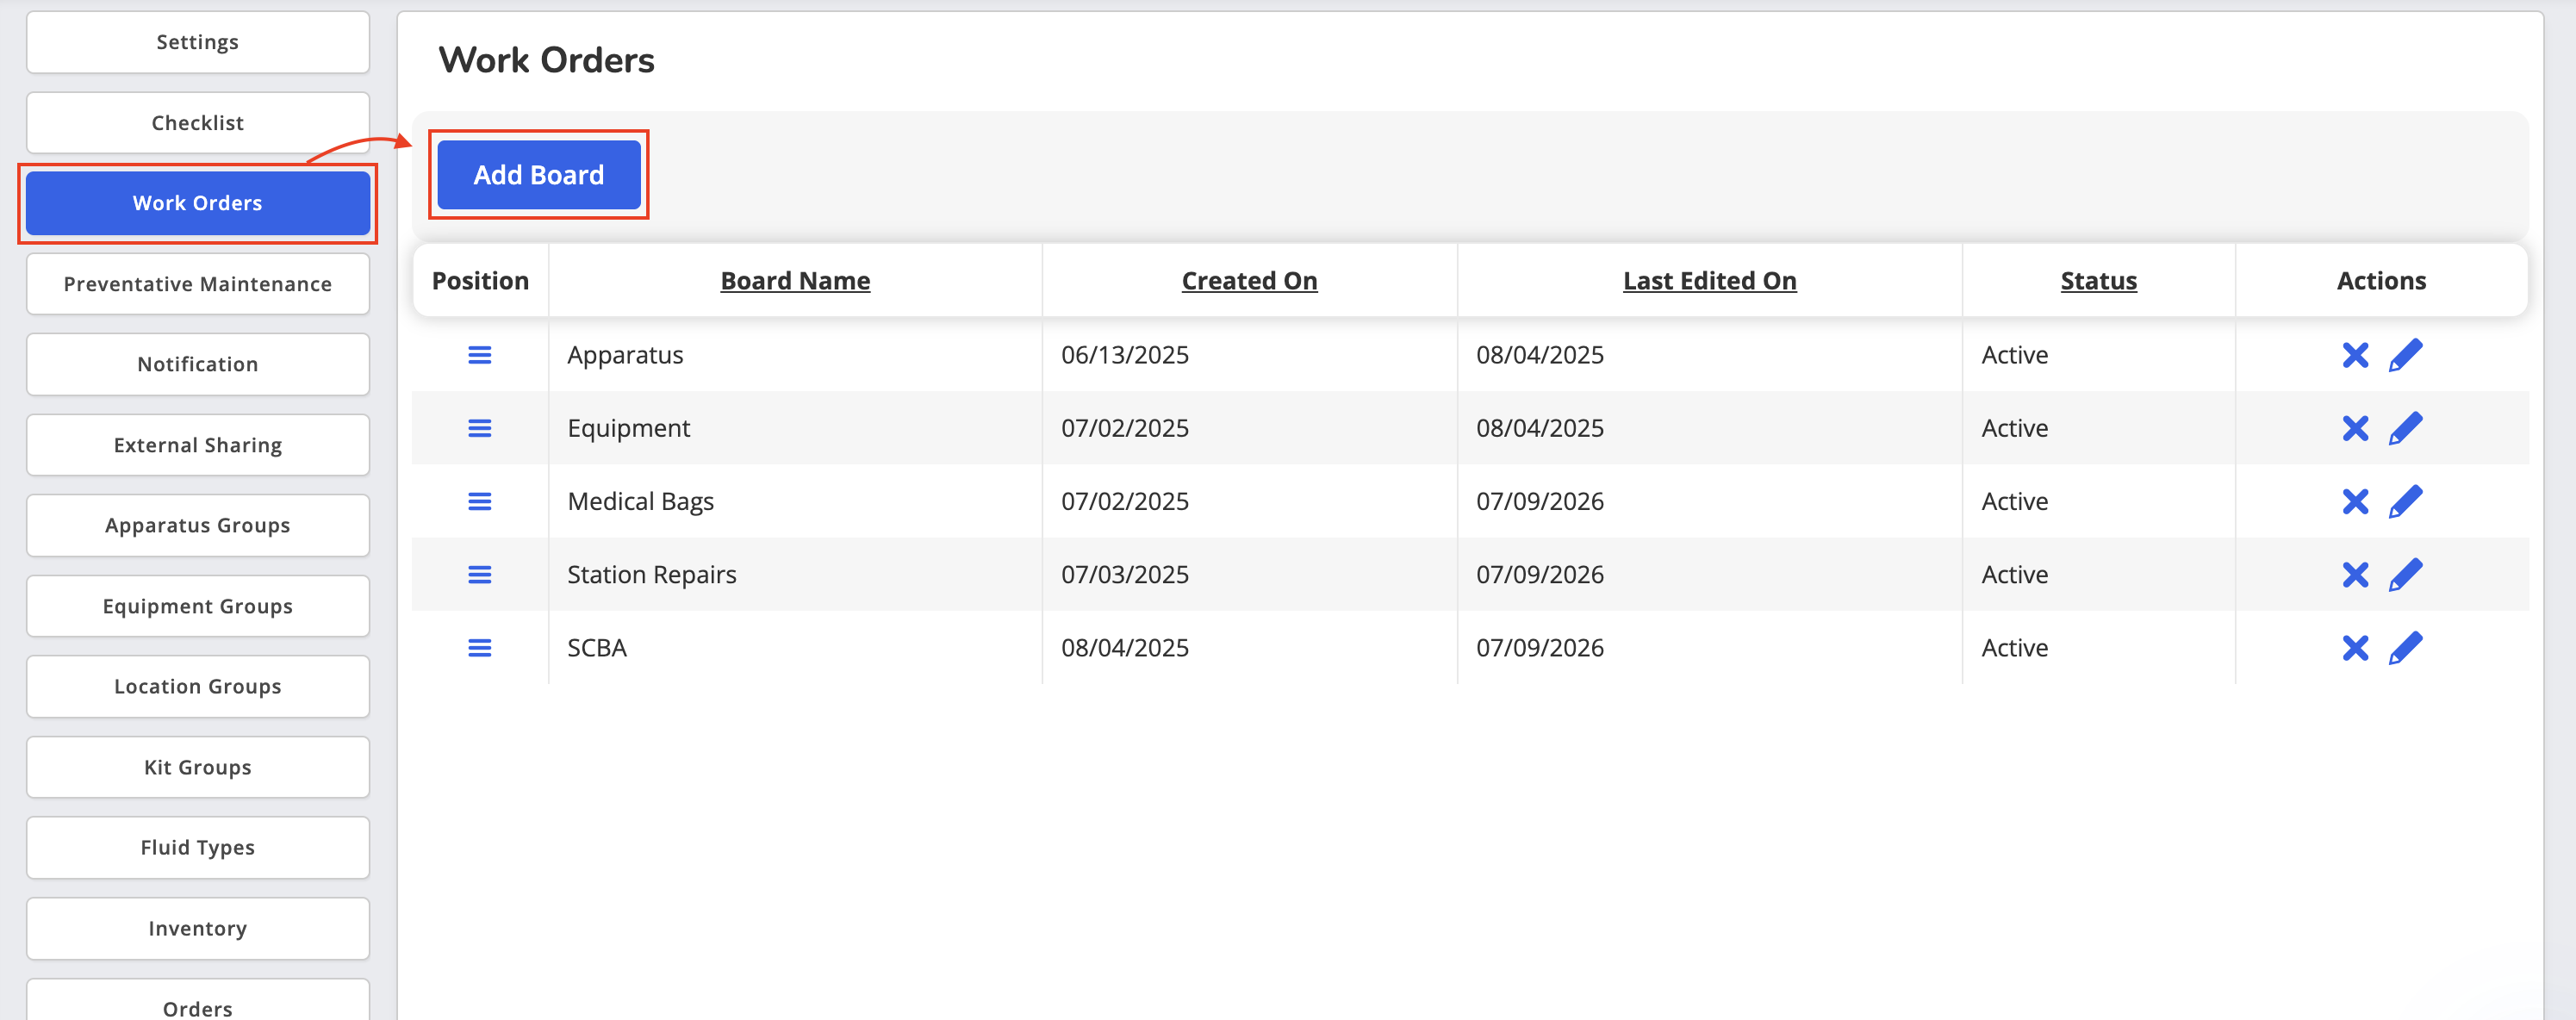
Task: Click the created date 06/13/2025
Action: [1125, 355]
